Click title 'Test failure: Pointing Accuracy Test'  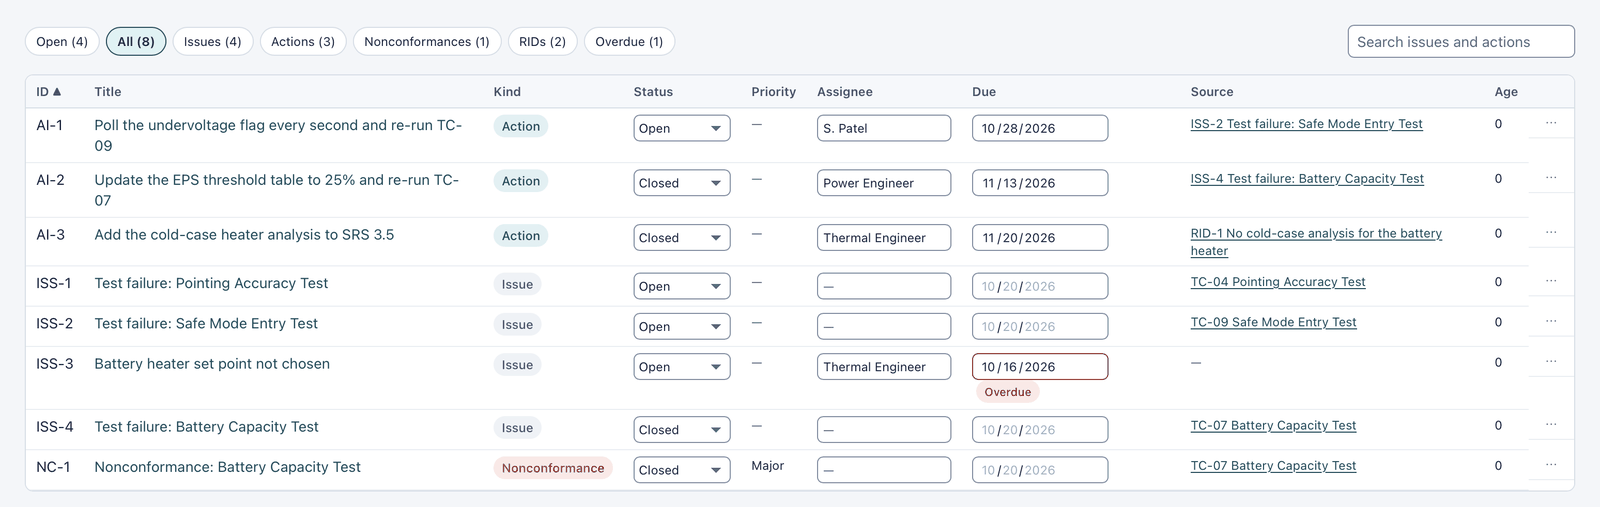[211, 283]
